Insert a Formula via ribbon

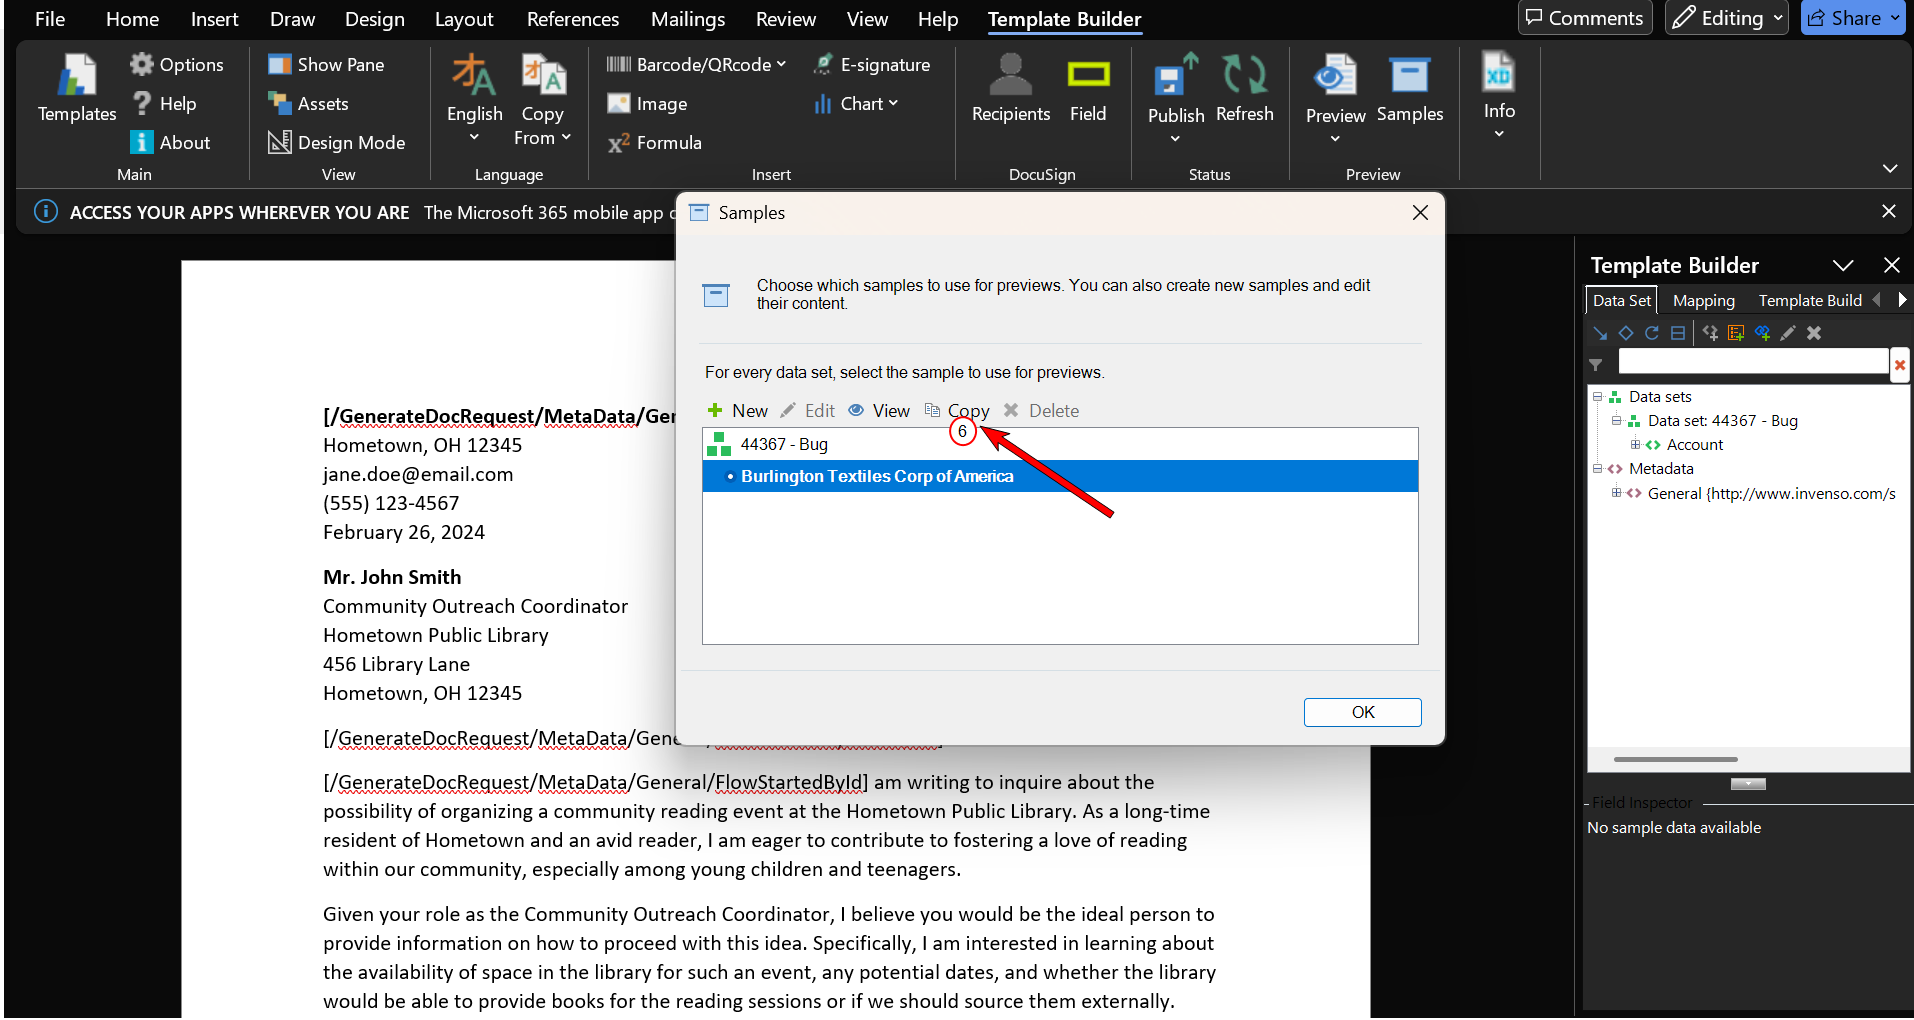(x=654, y=142)
